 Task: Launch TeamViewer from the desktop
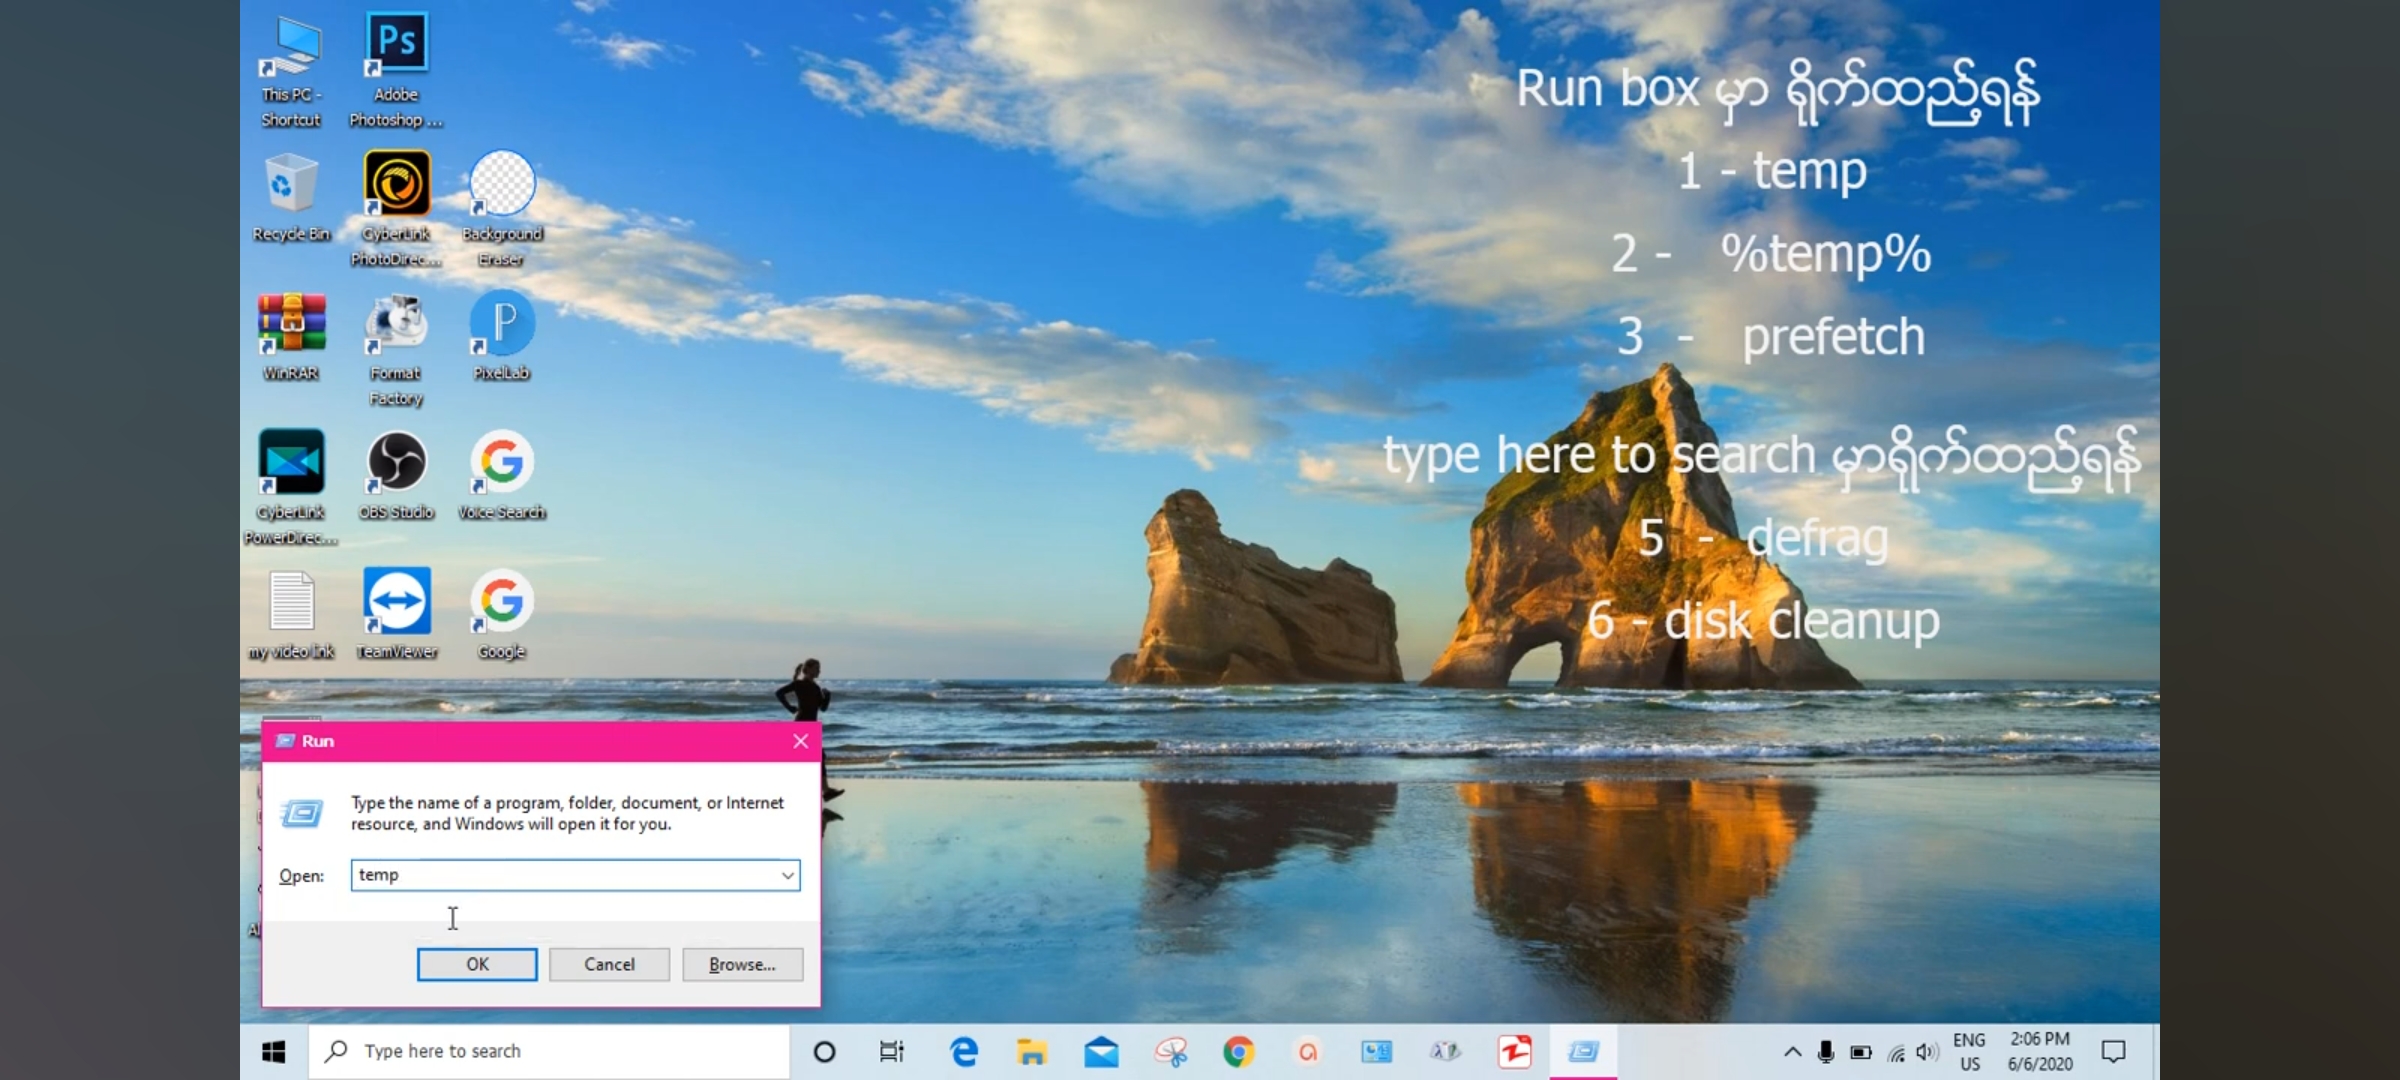point(396,602)
